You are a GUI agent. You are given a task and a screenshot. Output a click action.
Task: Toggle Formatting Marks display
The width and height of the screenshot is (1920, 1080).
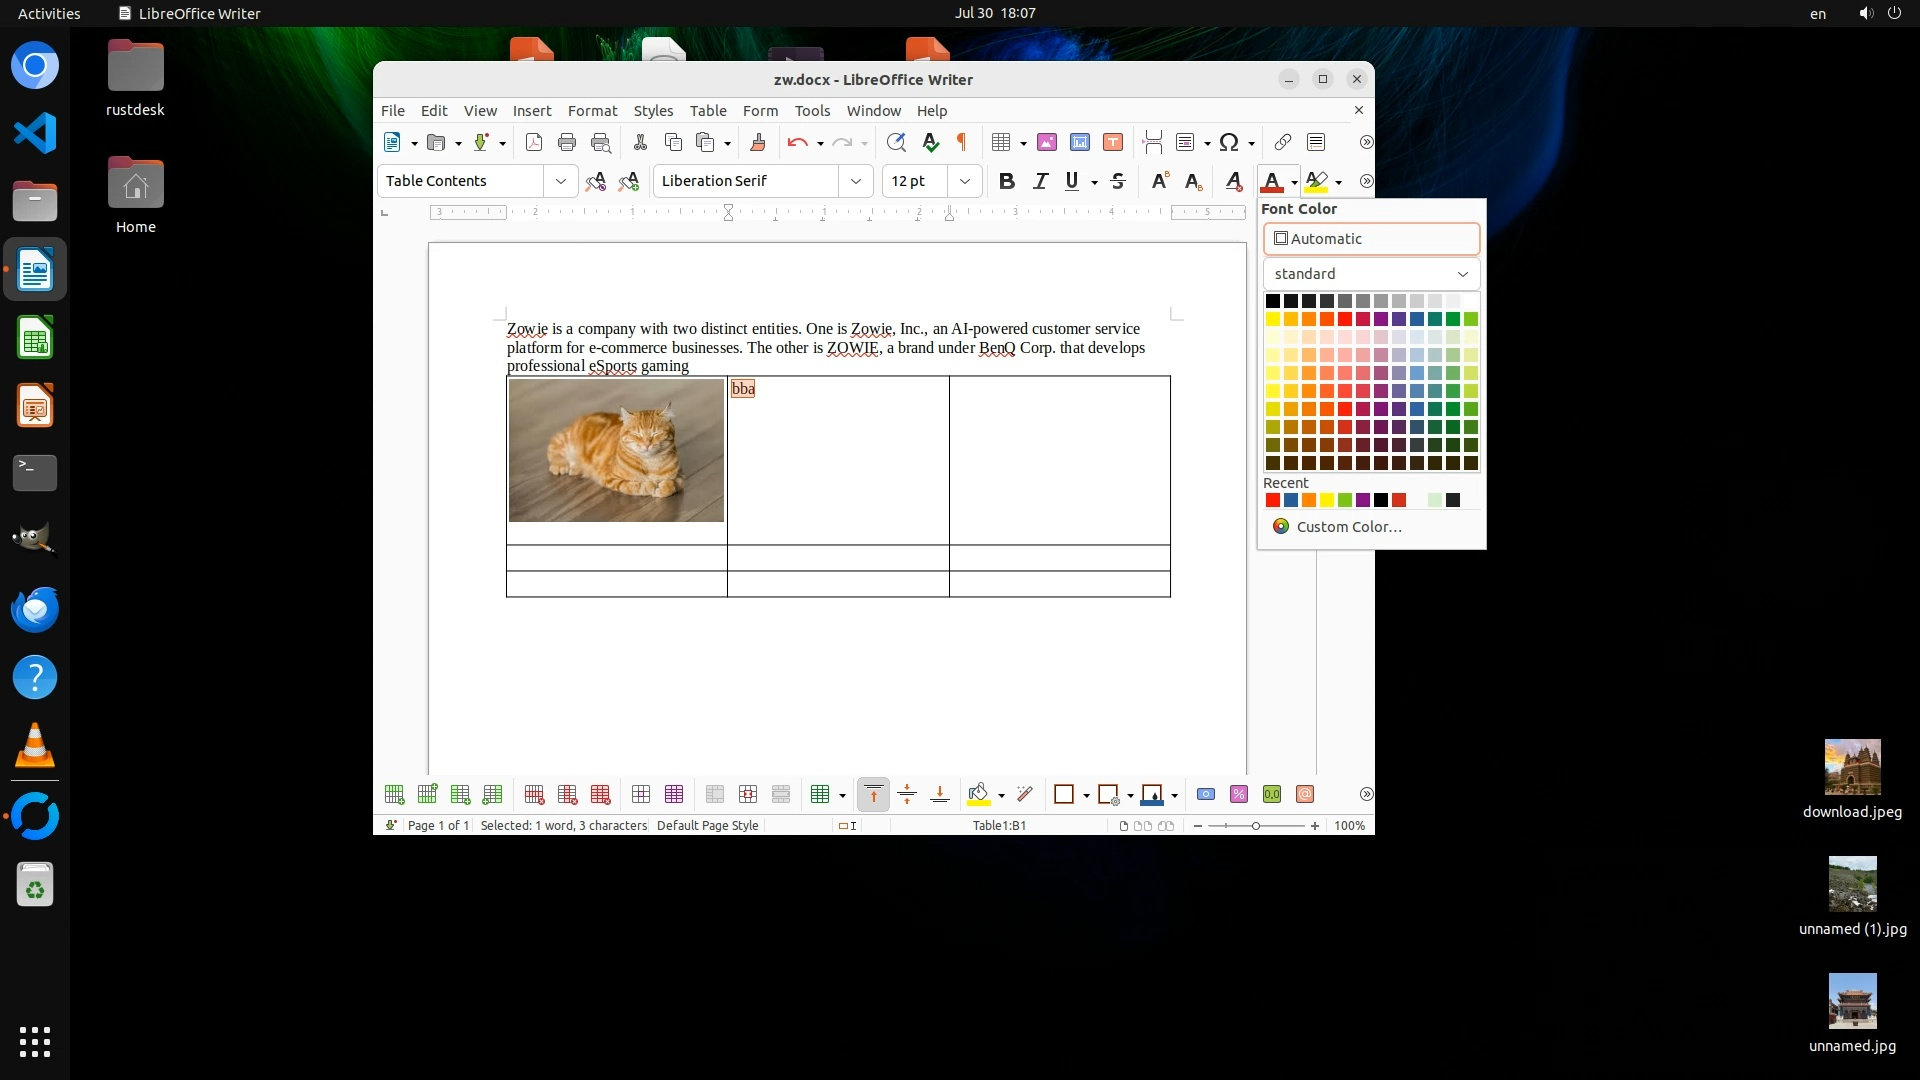962,142
